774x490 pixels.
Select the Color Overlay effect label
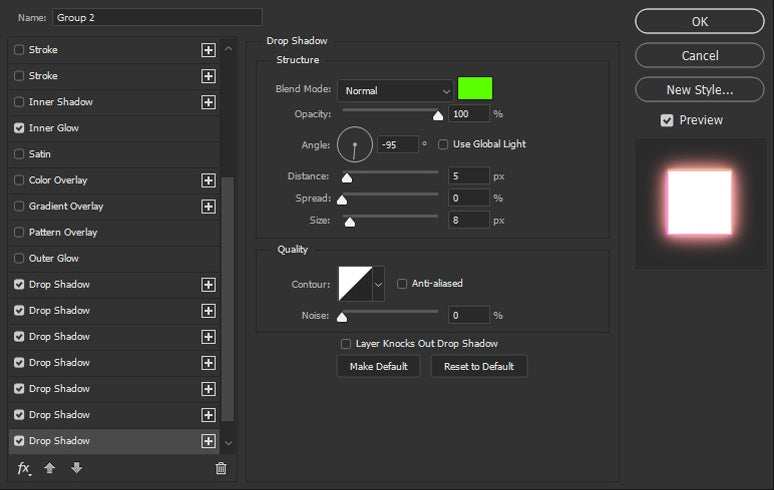click(x=58, y=180)
